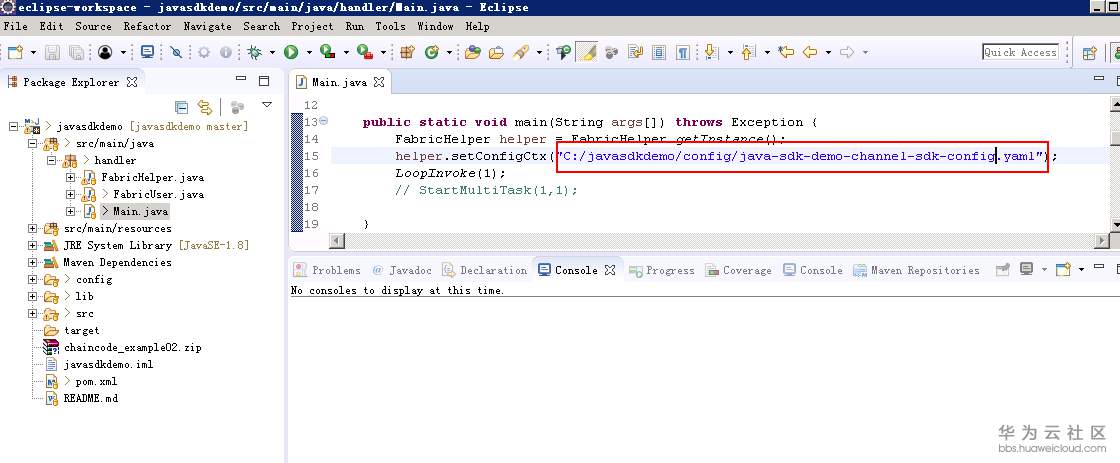Expand the config folder
The image size is (1120, 463).
(32, 279)
